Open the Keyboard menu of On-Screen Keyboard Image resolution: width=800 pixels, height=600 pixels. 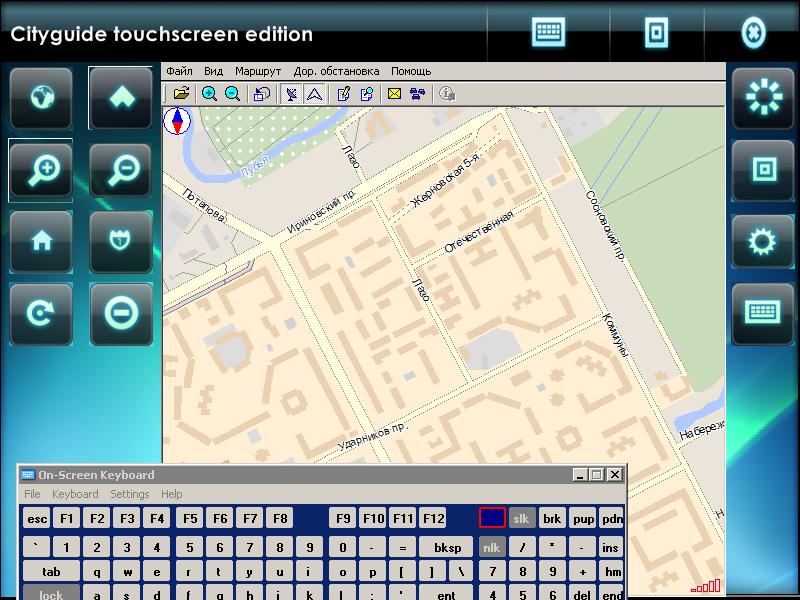(75, 494)
